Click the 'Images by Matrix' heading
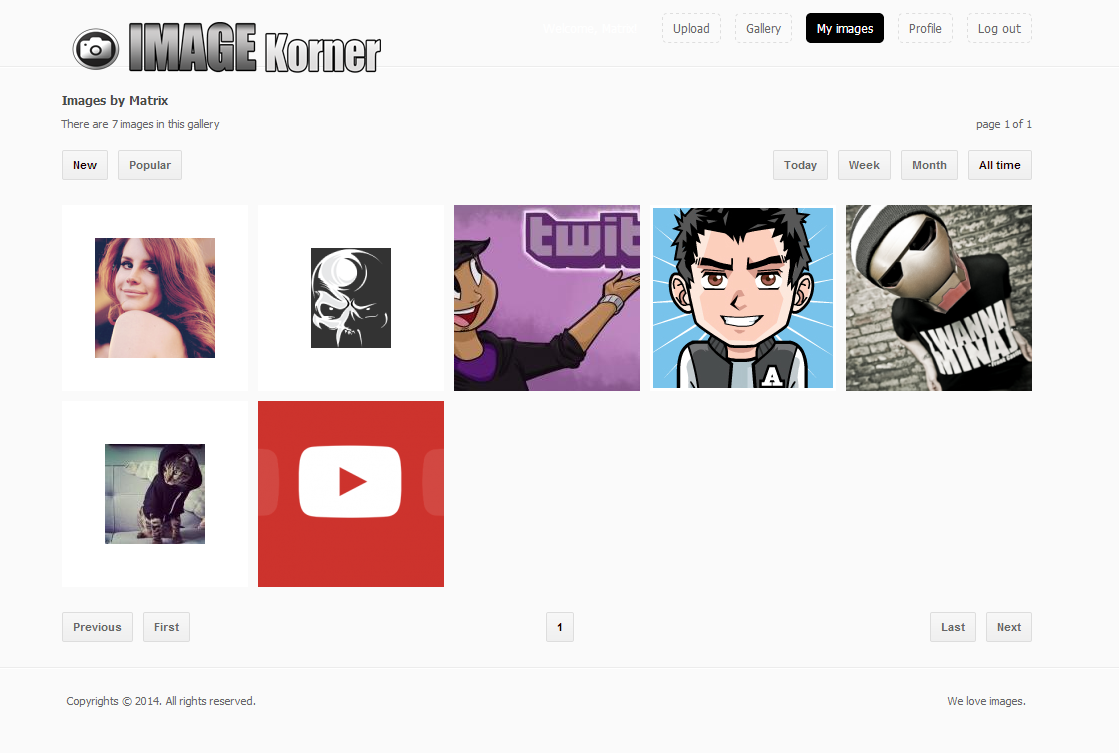The height and width of the screenshot is (753, 1119). pos(115,101)
